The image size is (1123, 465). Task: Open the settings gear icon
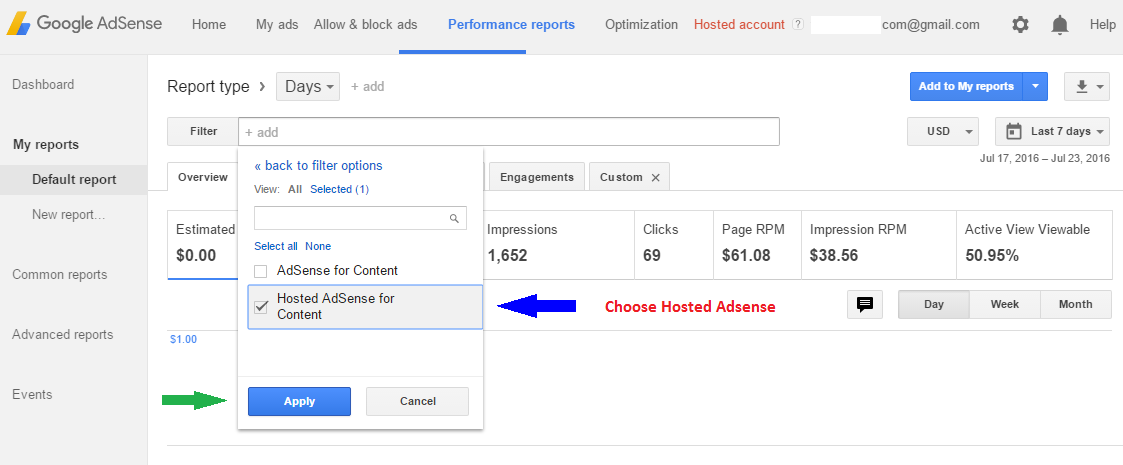(x=1020, y=24)
